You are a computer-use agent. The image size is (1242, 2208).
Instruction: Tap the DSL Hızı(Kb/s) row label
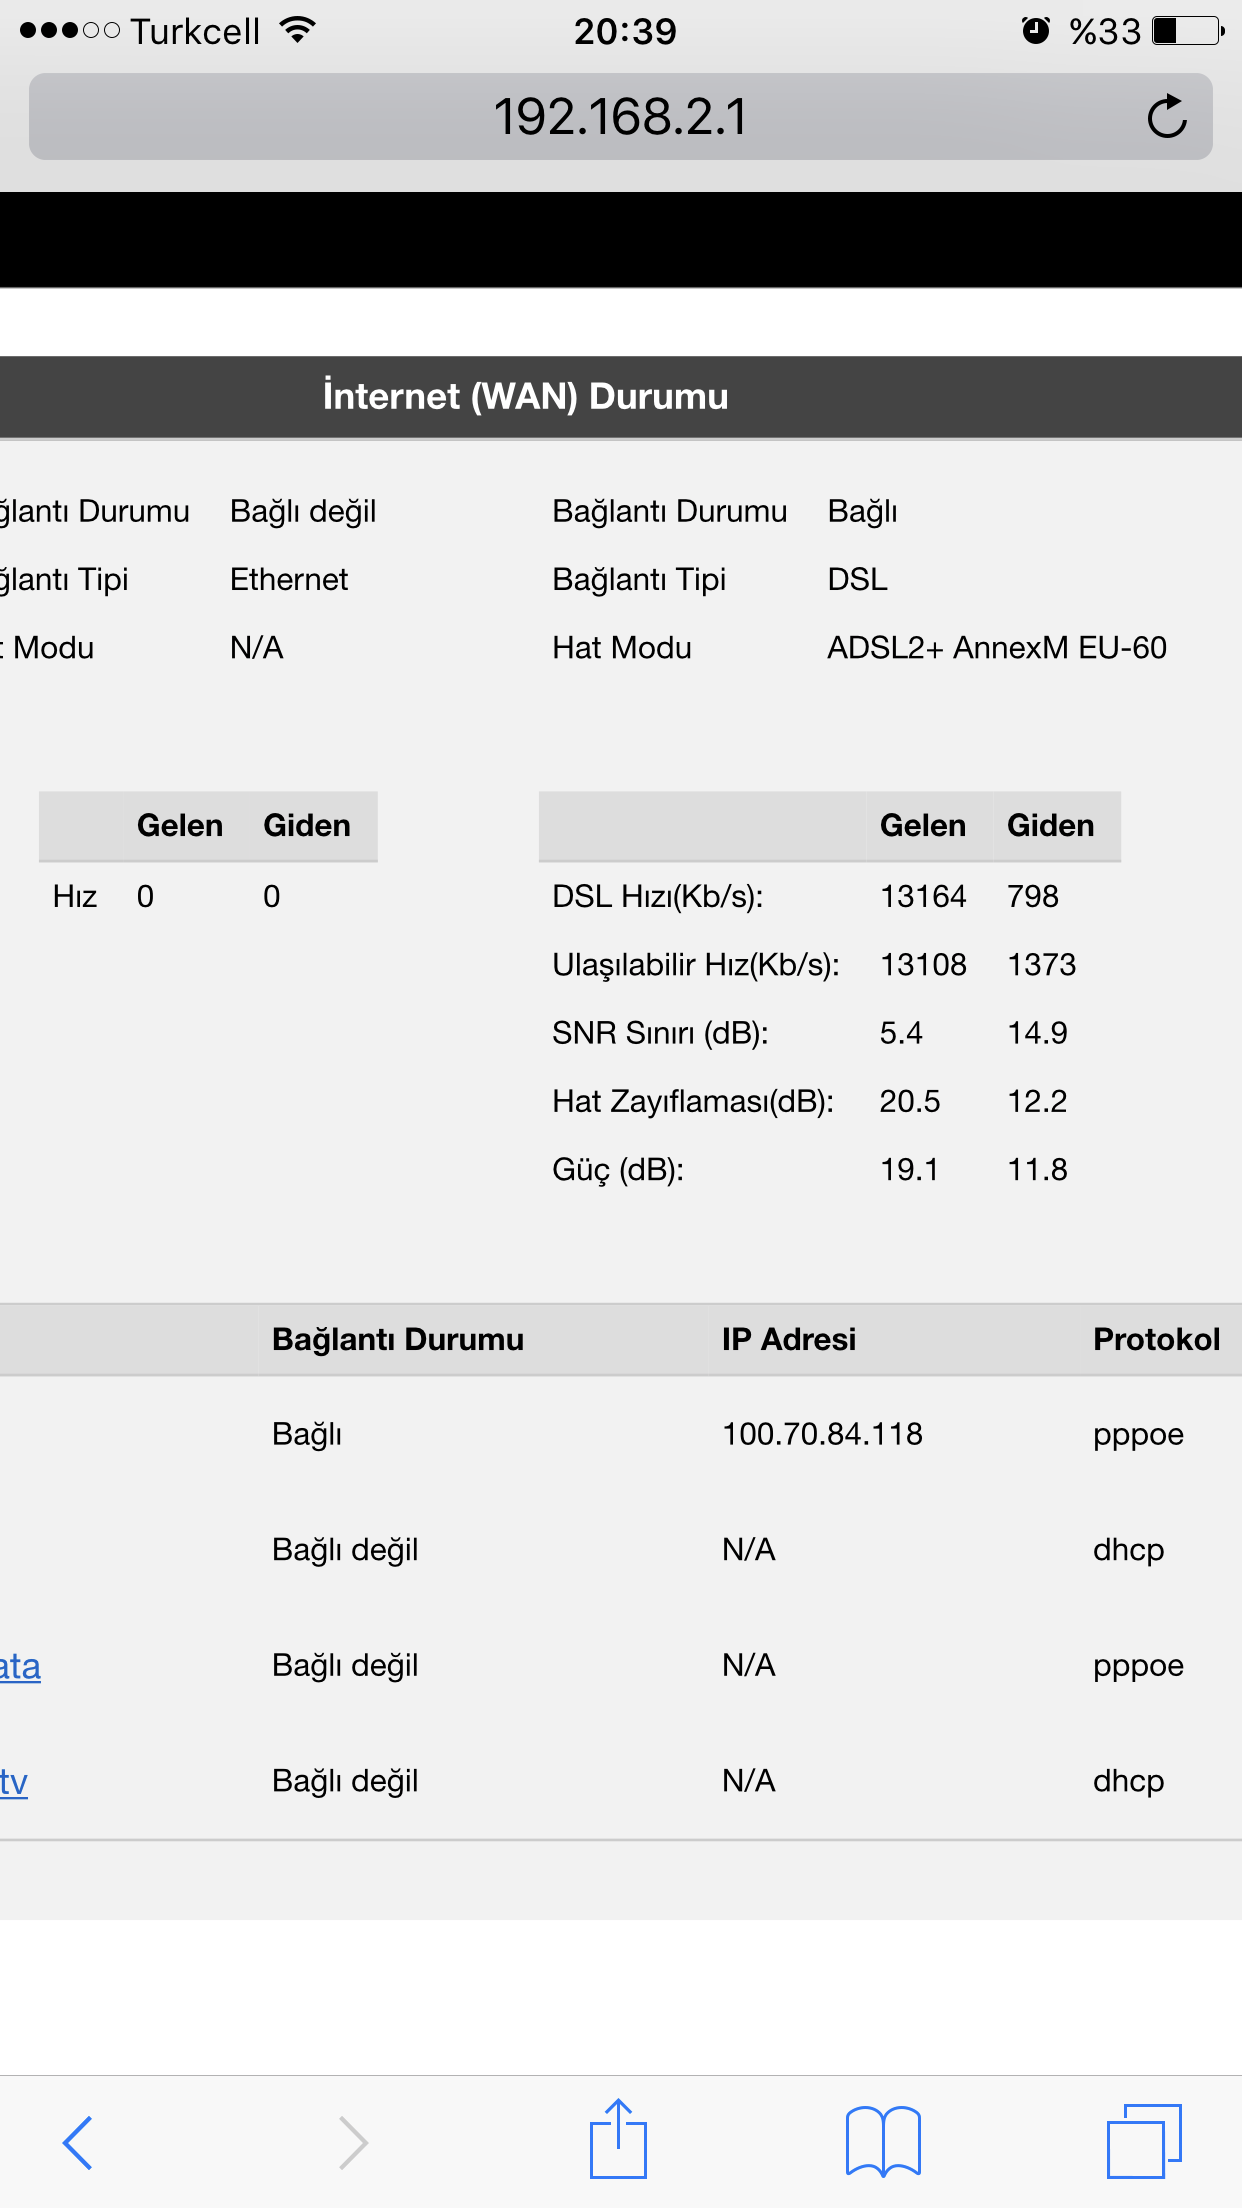(657, 896)
